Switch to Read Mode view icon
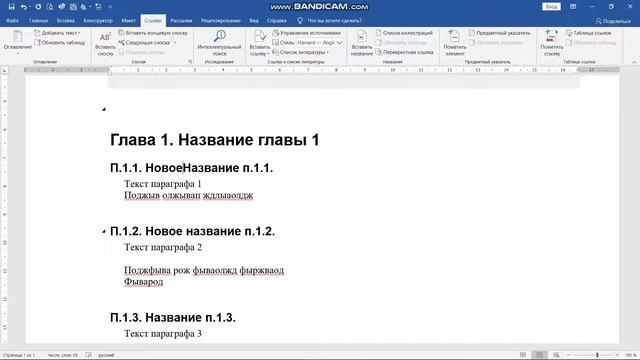640x360 pixels. 523,355
